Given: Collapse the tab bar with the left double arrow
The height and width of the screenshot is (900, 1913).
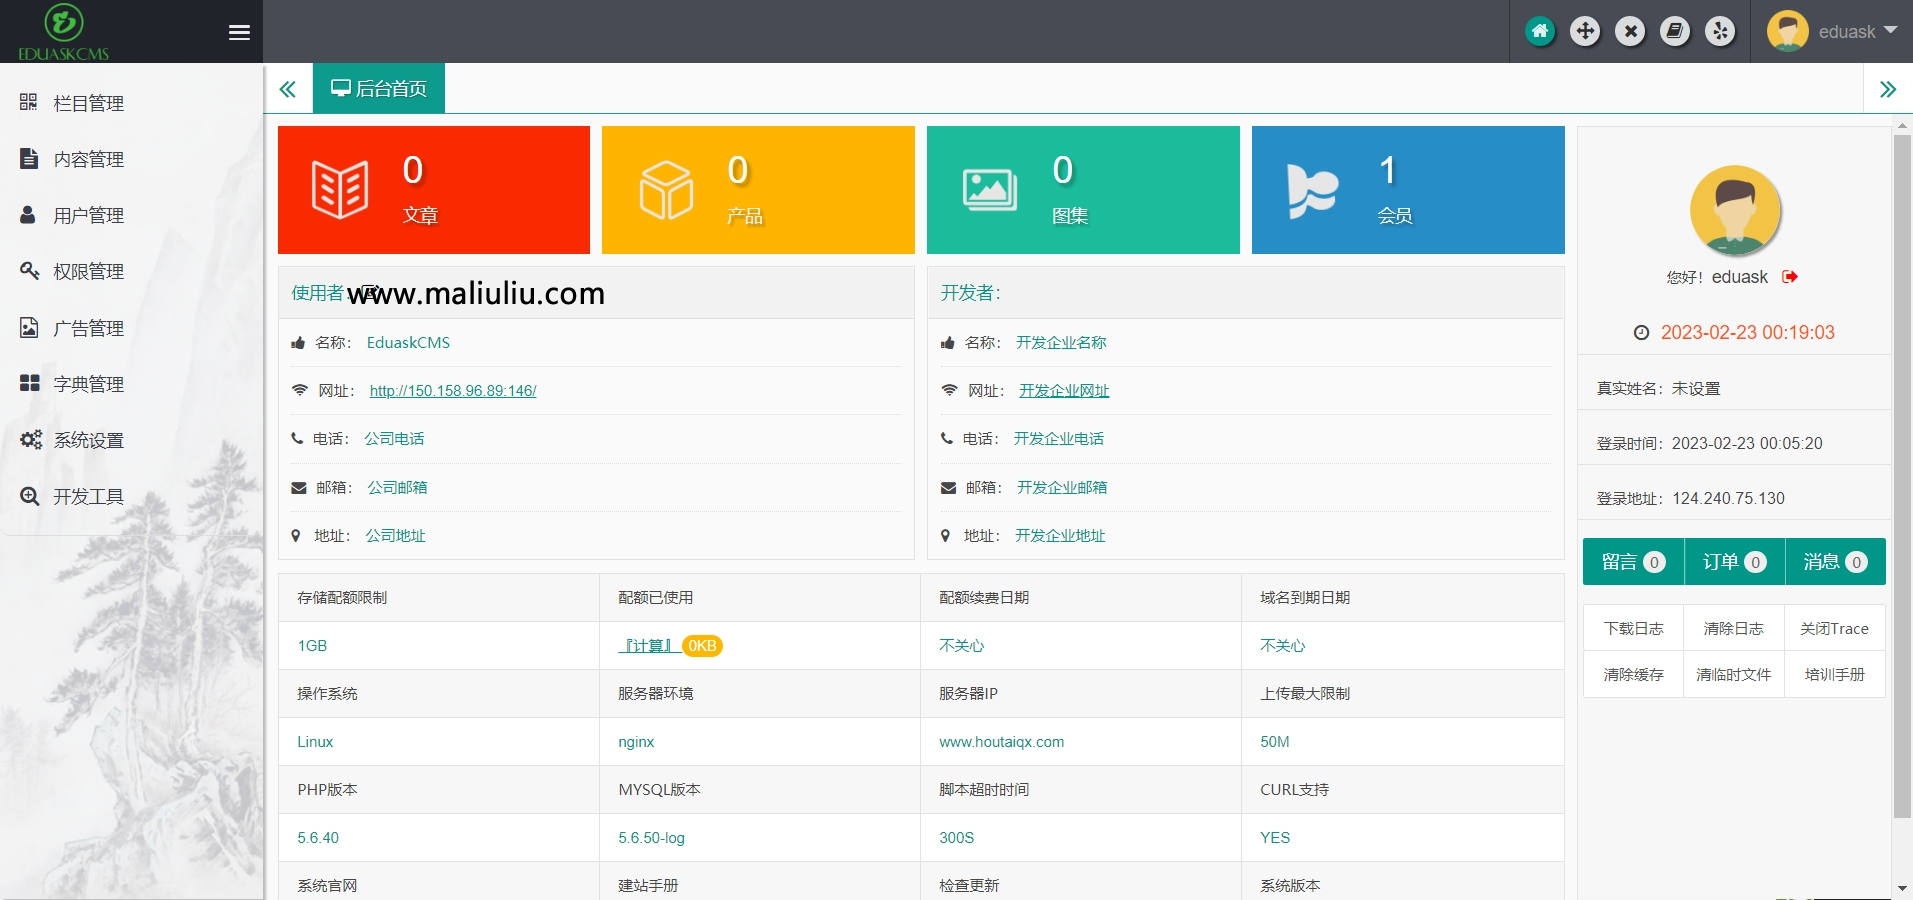Looking at the screenshot, I should (x=288, y=89).
